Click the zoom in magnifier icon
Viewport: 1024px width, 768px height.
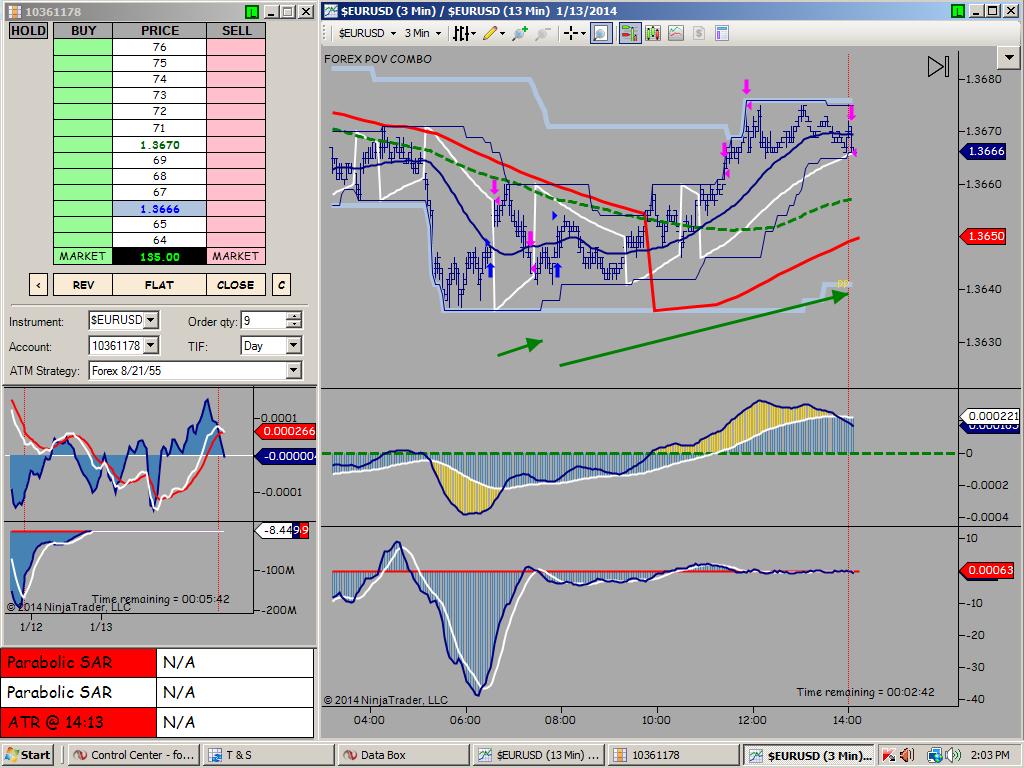[520, 33]
